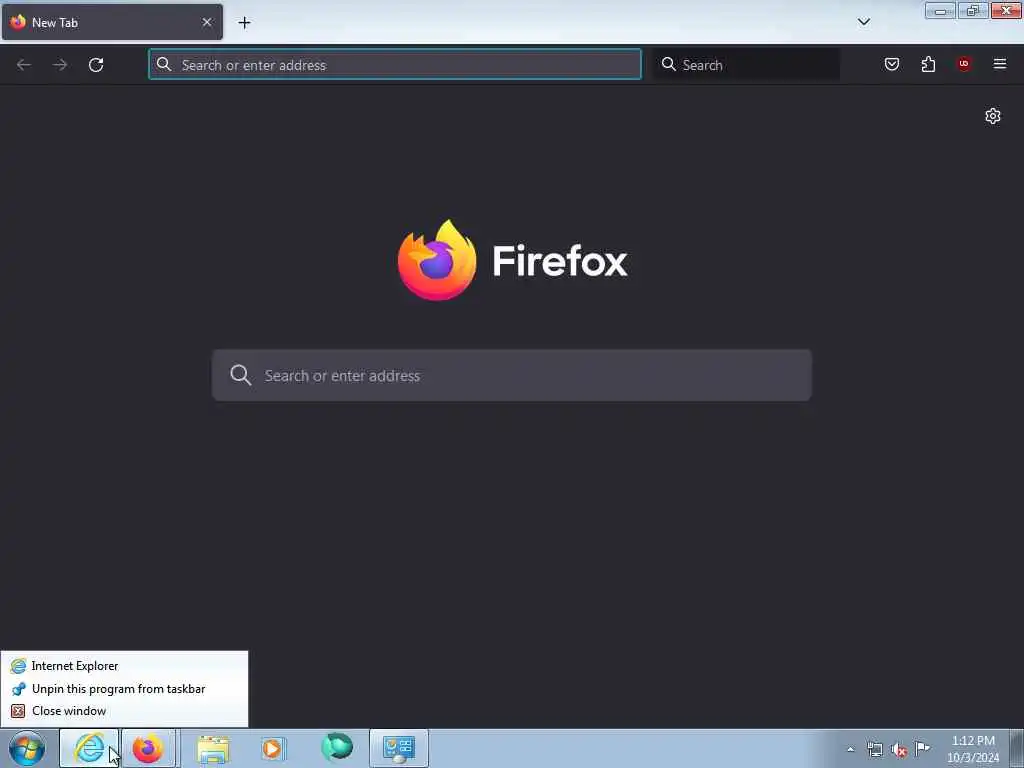
Task: Open the Save to Pocket button
Action: pos(891,64)
